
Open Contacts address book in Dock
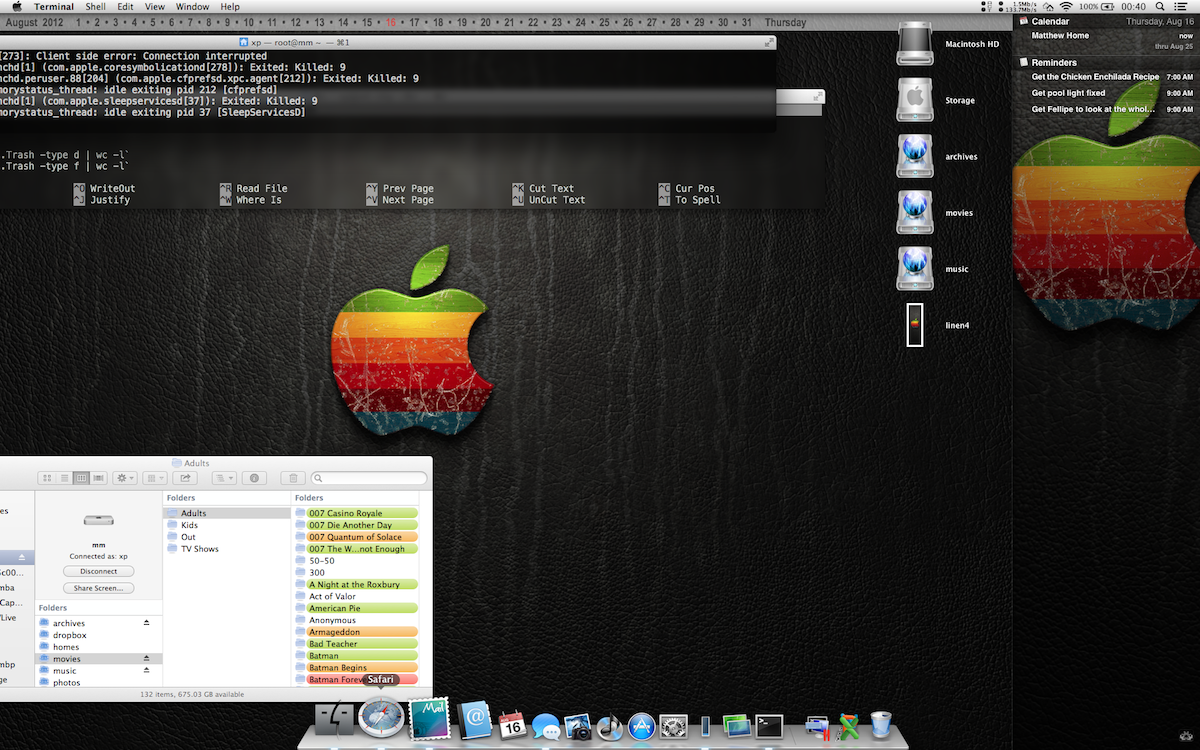[x=475, y=720]
